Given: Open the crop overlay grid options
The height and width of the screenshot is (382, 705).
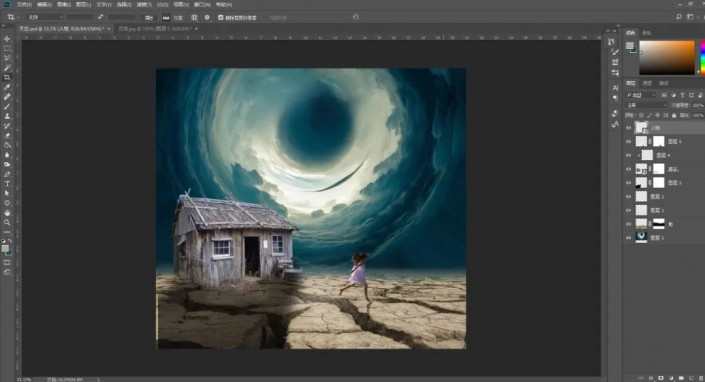Looking at the screenshot, I should (x=194, y=18).
